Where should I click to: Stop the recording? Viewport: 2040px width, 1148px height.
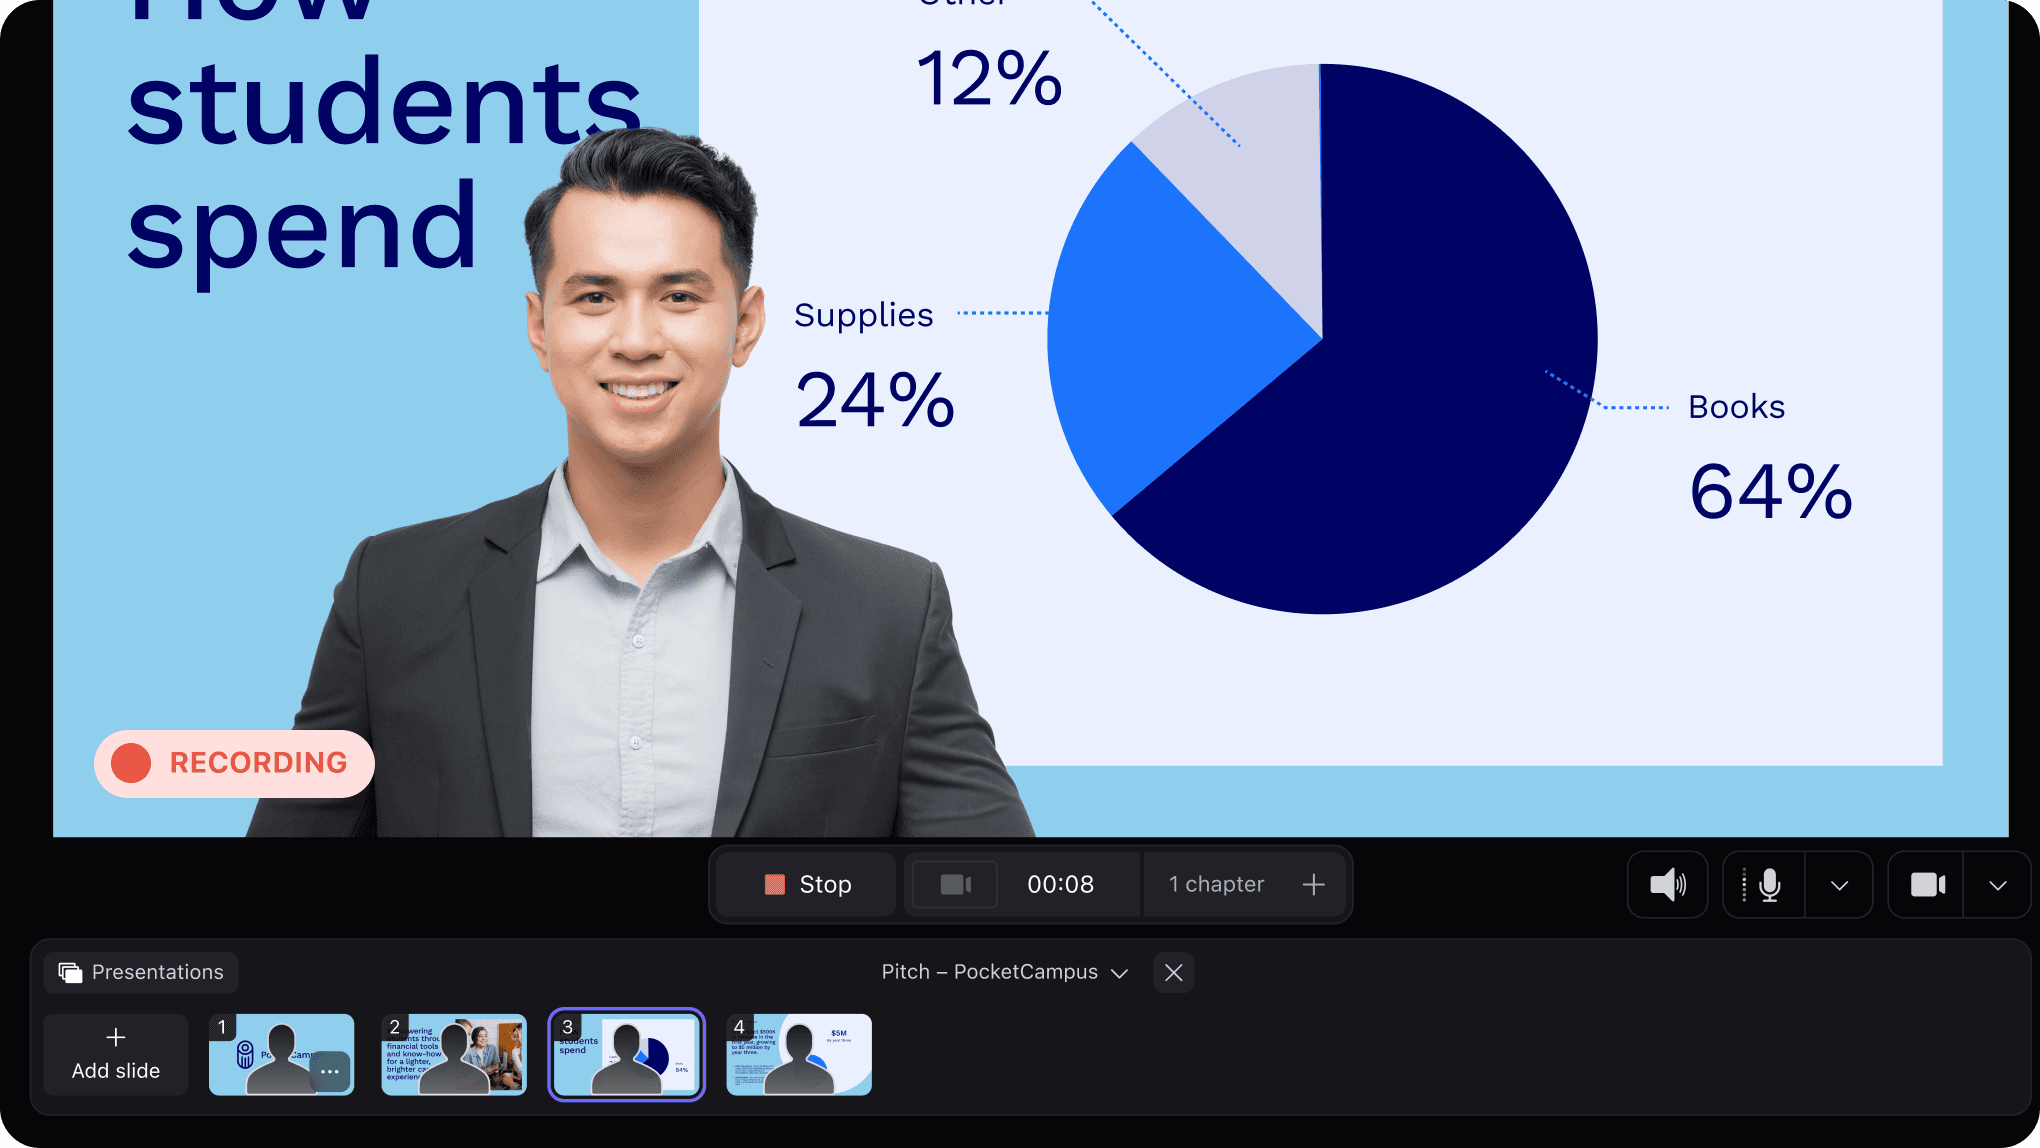click(807, 885)
